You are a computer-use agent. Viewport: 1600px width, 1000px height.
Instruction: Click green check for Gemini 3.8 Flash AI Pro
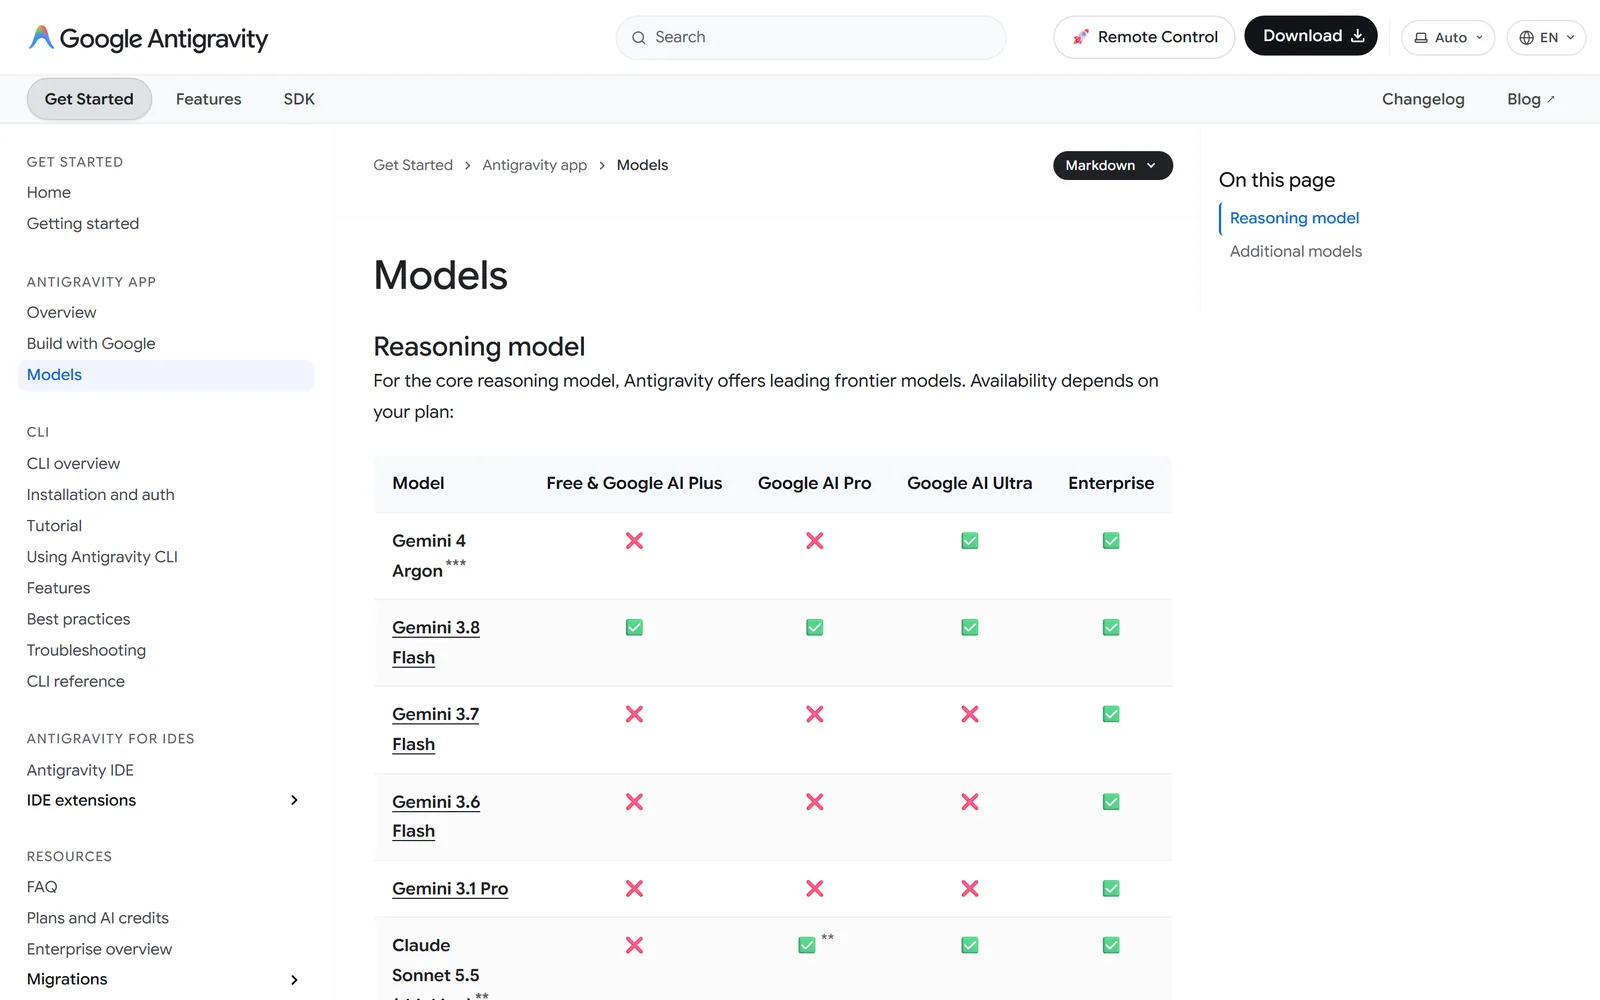[x=815, y=628]
